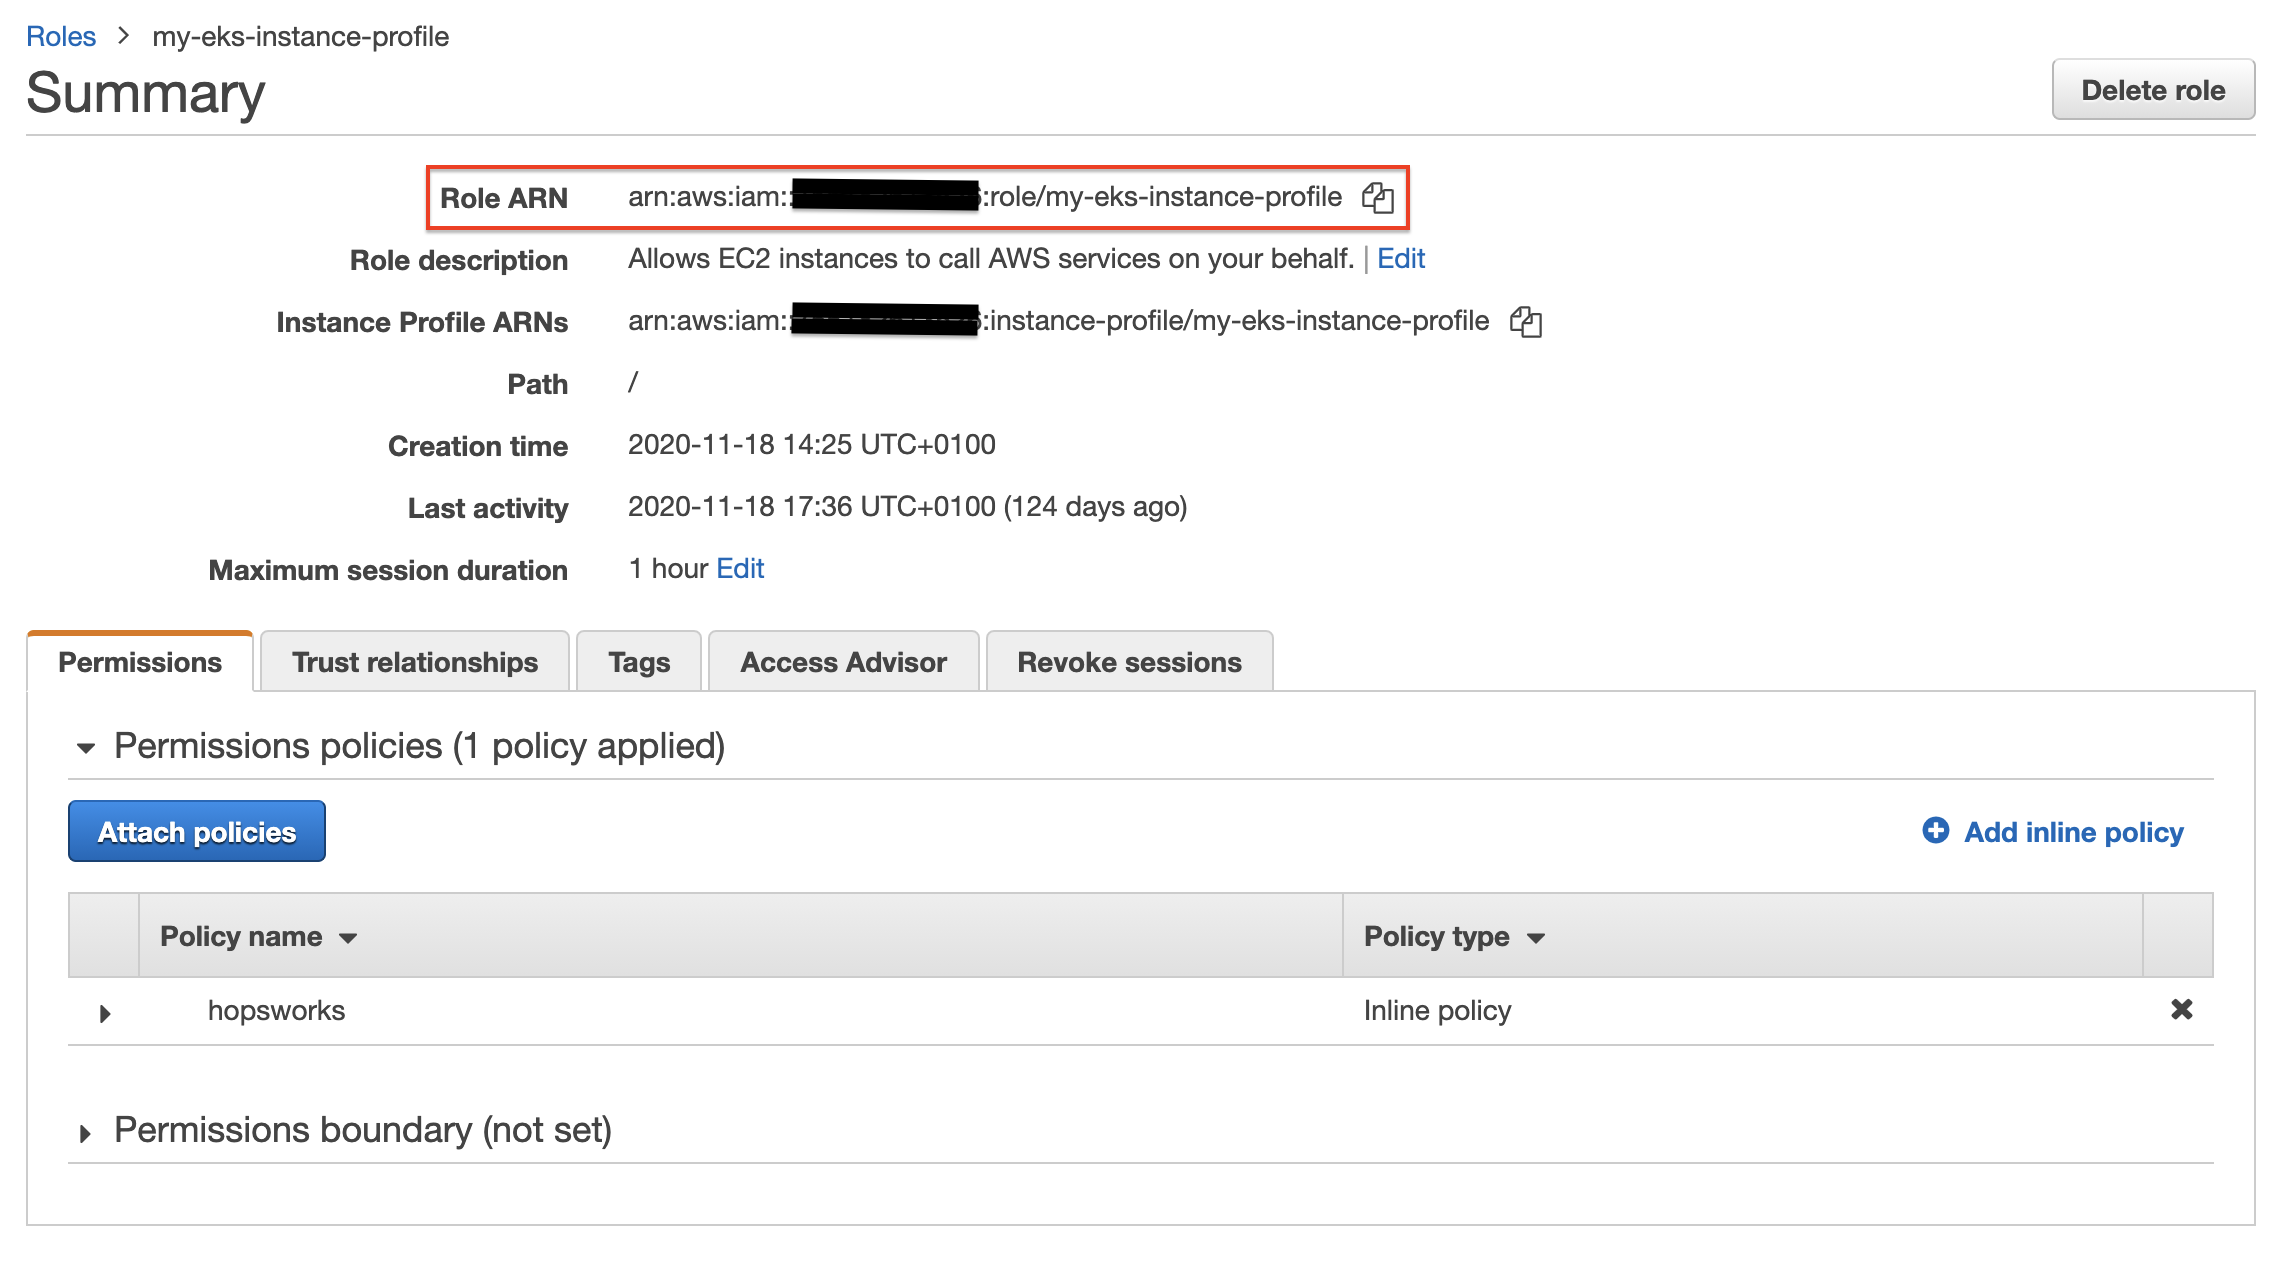Click the plus icon for inline policy
The height and width of the screenshot is (1288, 2294).
(x=1935, y=831)
